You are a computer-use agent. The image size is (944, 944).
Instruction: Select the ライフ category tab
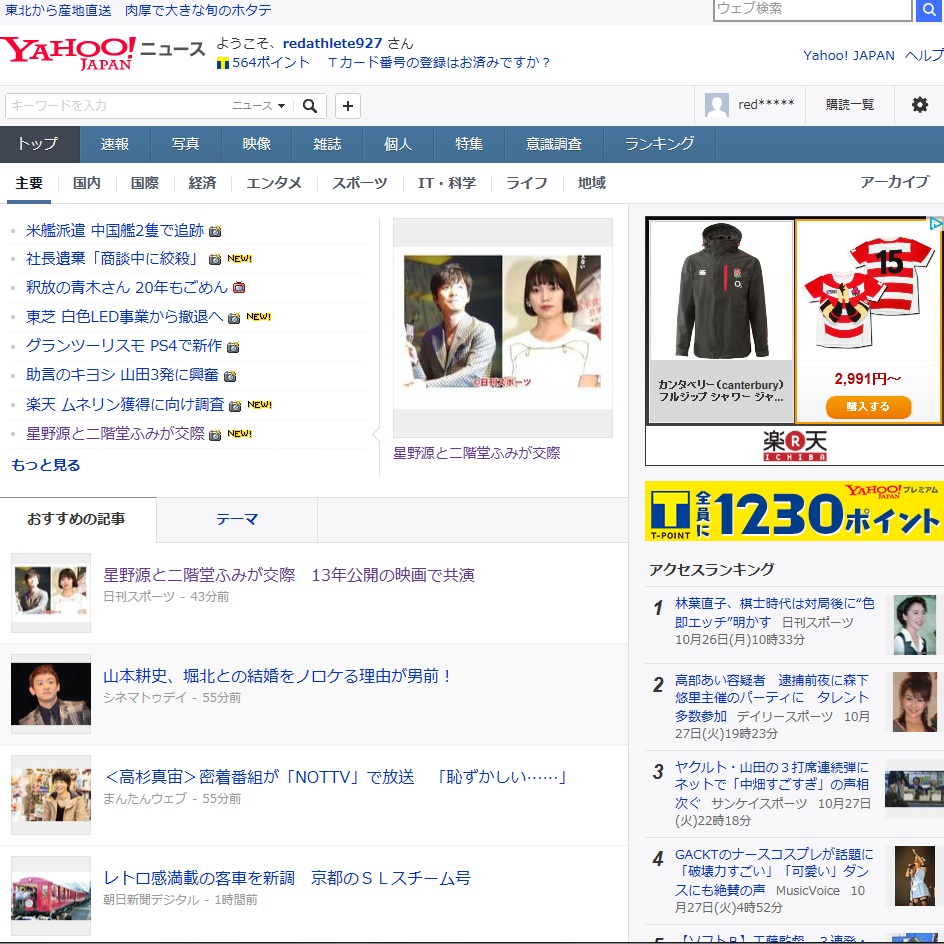(x=527, y=183)
